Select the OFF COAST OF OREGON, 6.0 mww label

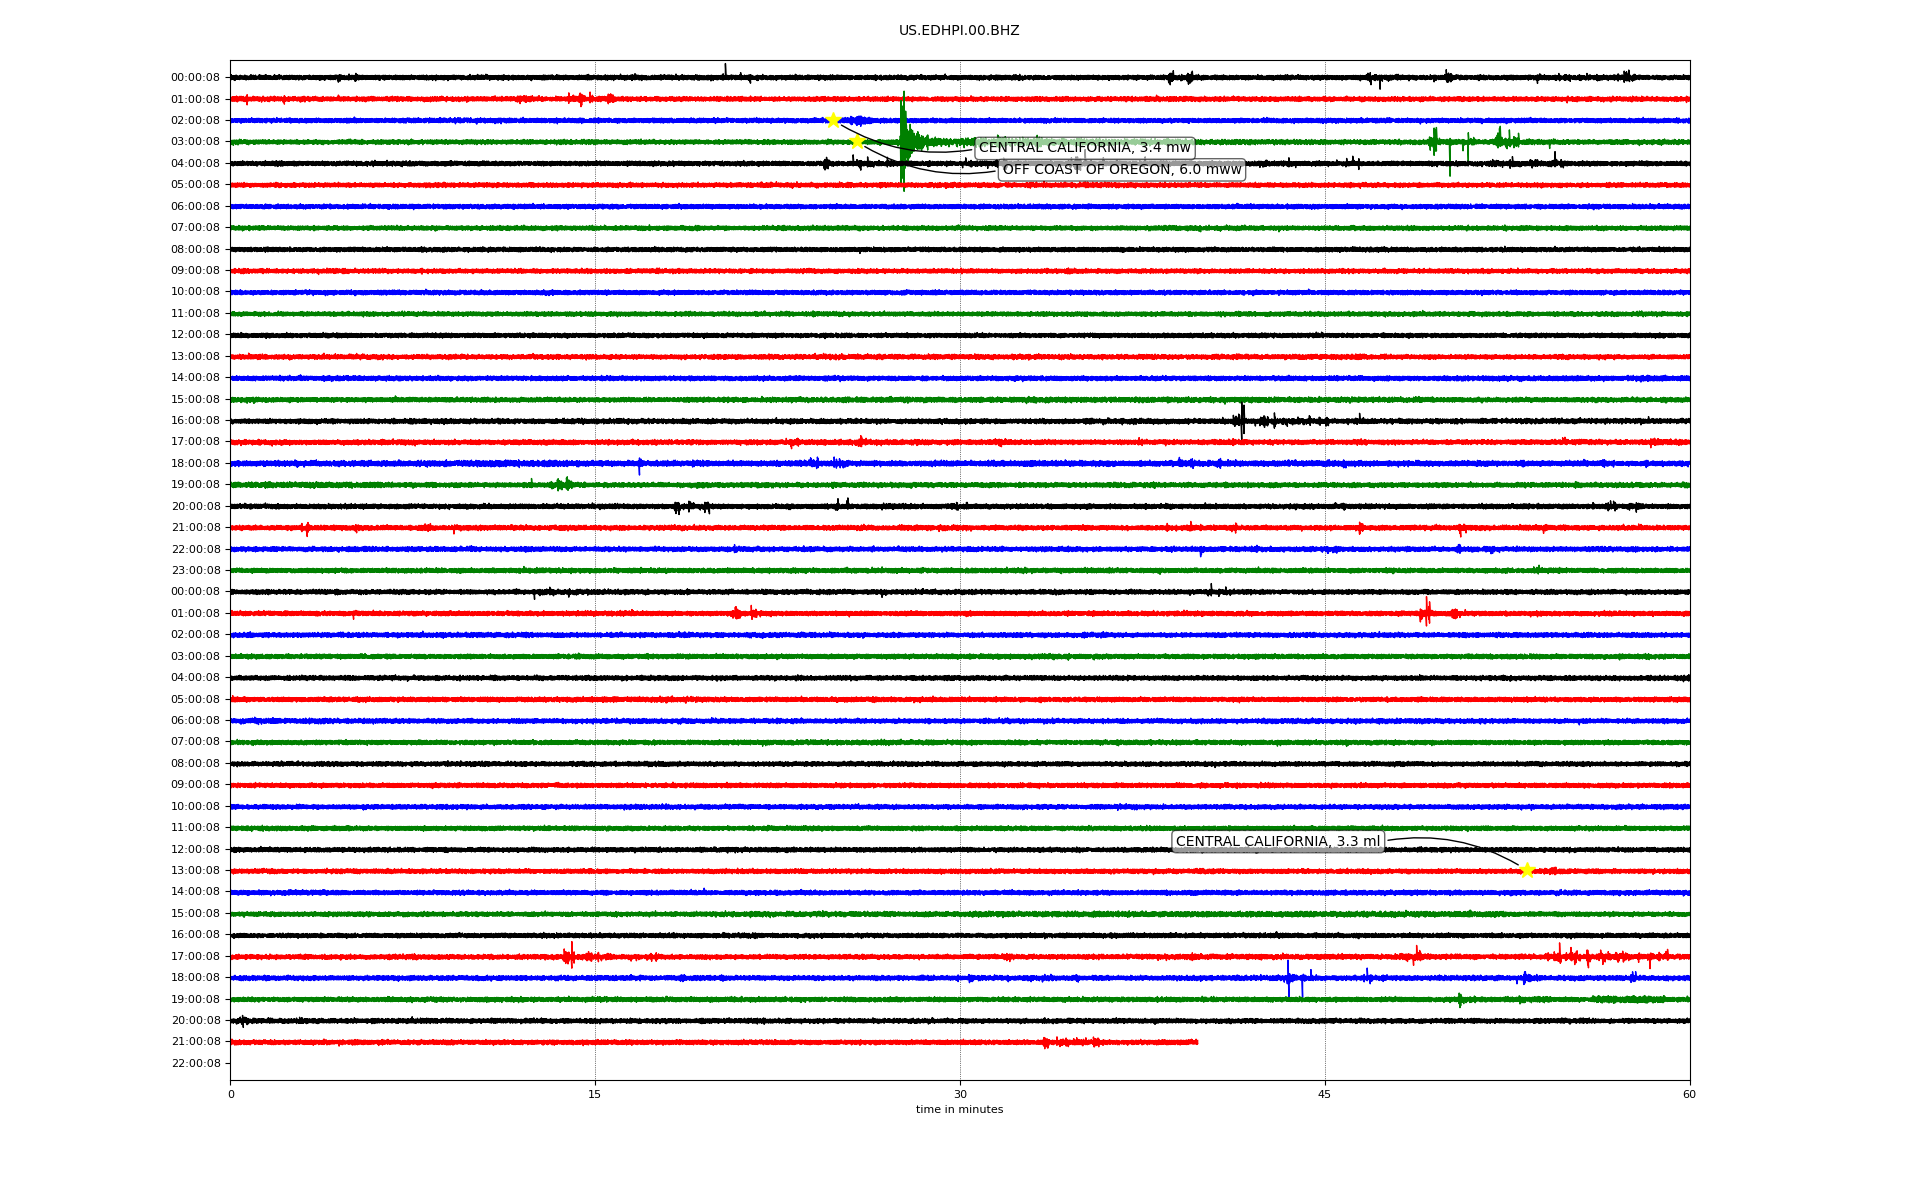pyautogui.click(x=1121, y=170)
